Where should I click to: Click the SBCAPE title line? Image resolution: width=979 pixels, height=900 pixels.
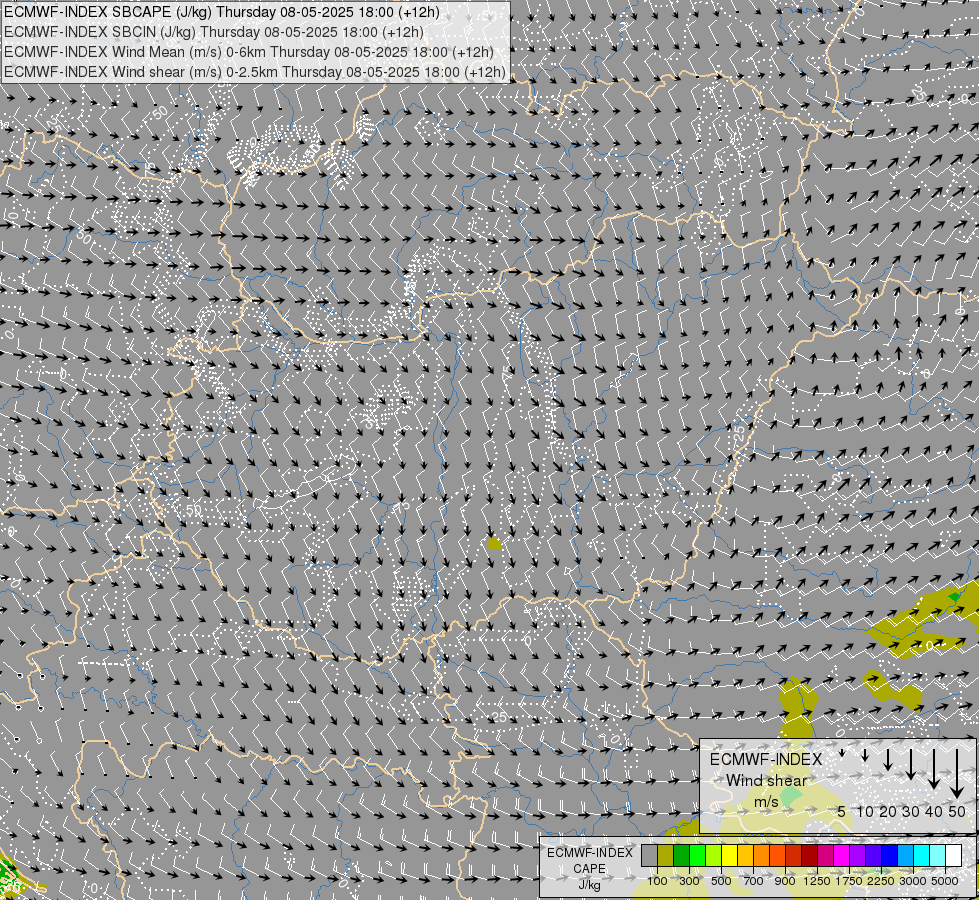point(222,12)
